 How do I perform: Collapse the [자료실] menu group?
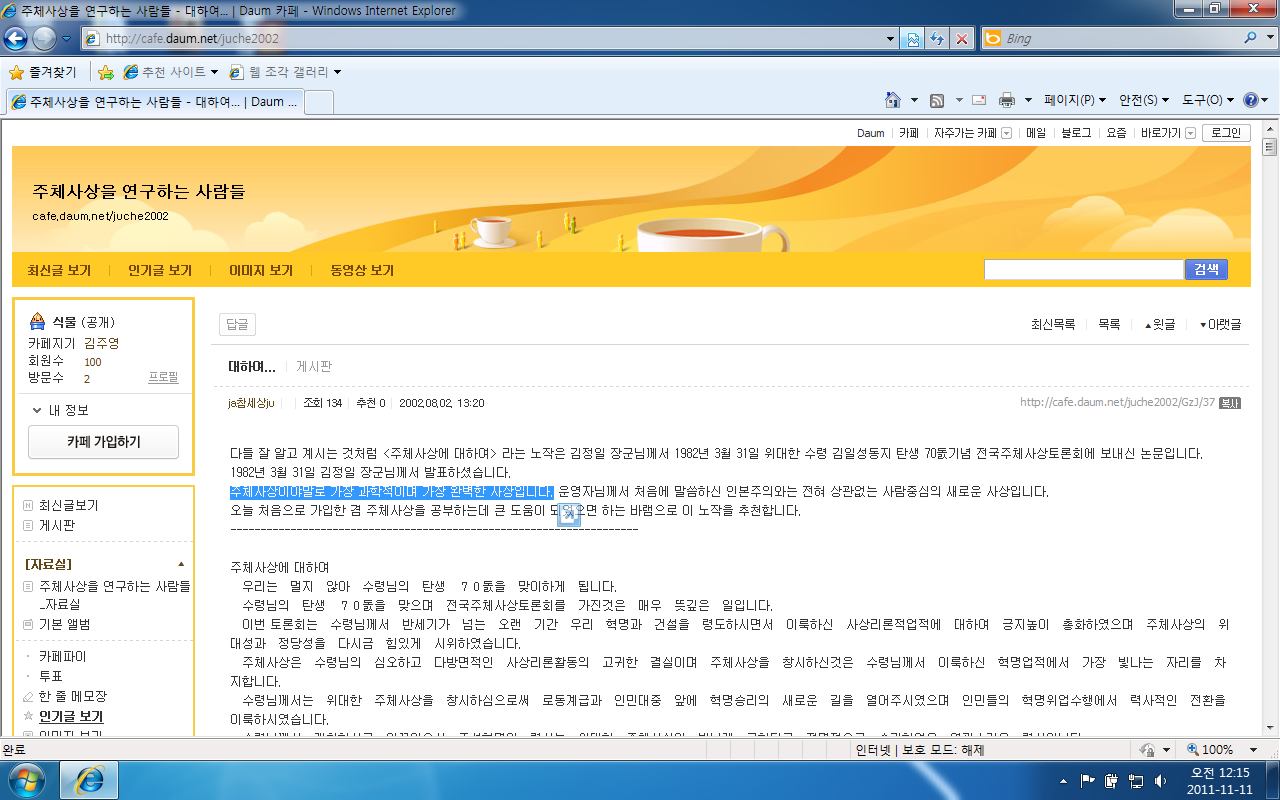181,564
